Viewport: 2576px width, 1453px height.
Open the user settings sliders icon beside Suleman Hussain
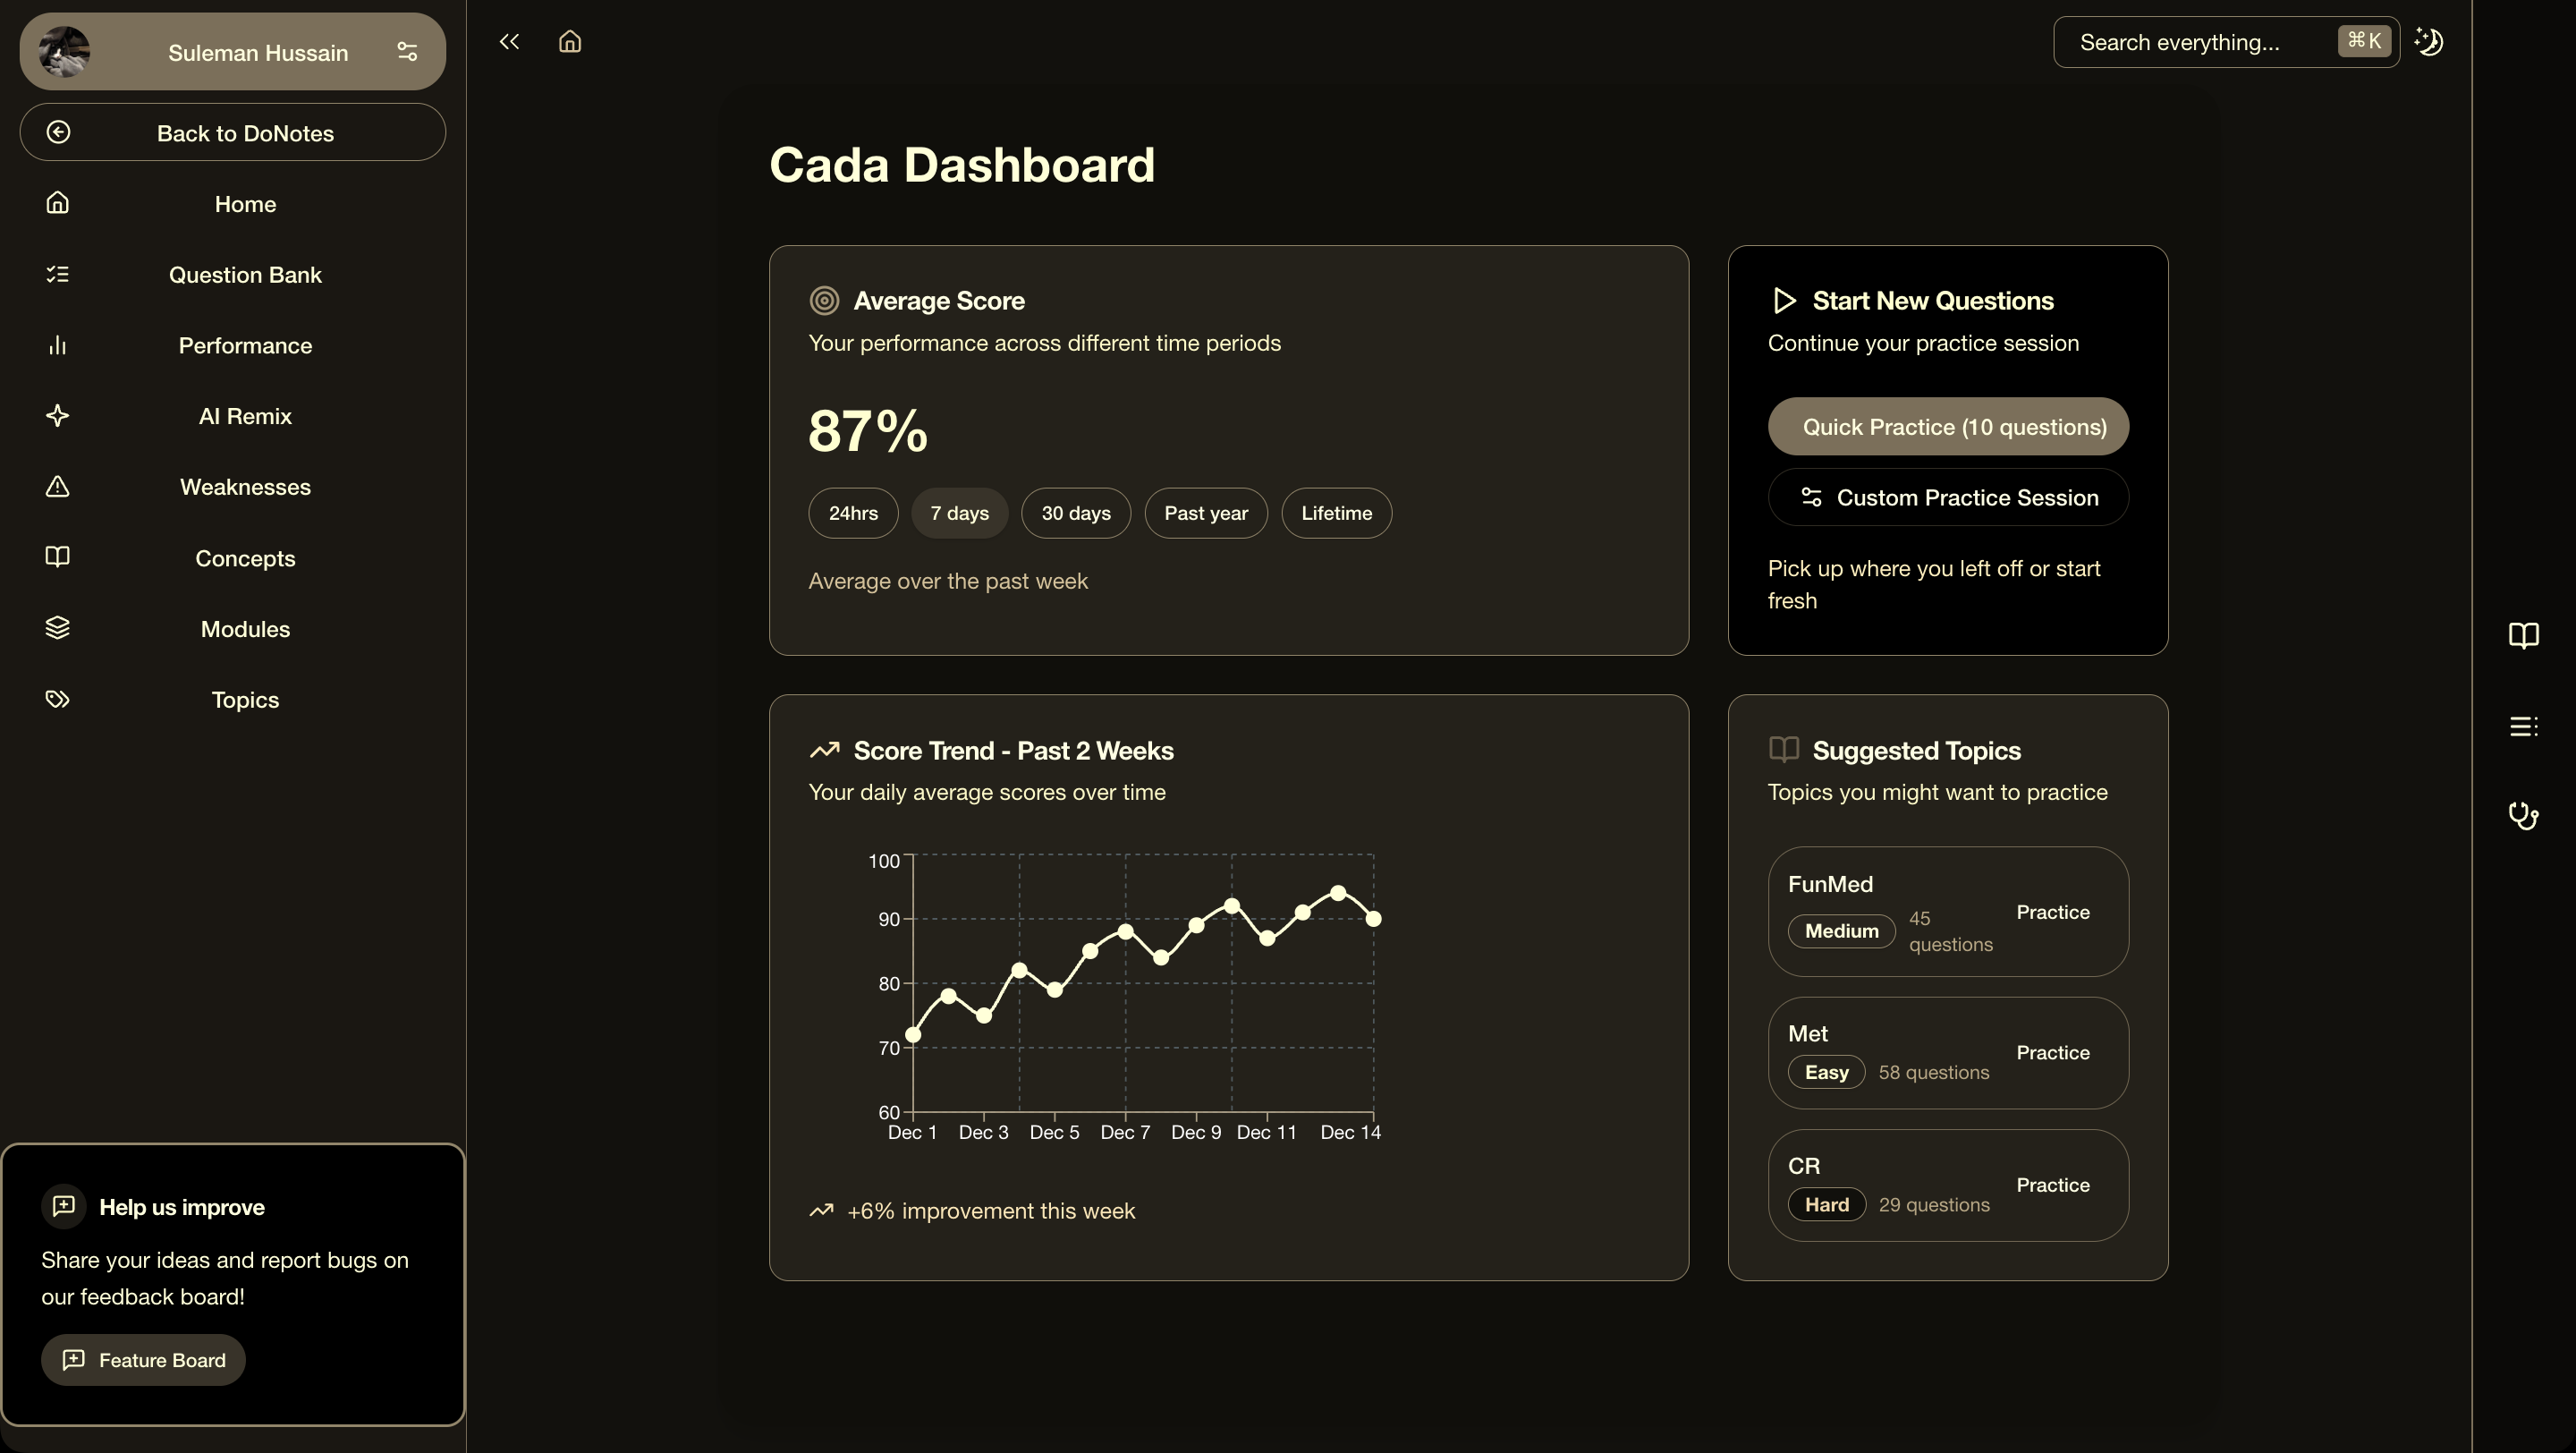tap(407, 51)
